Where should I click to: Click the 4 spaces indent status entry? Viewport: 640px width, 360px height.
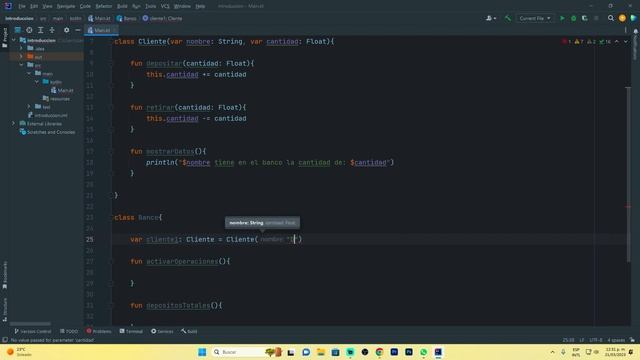tap(616, 340)
